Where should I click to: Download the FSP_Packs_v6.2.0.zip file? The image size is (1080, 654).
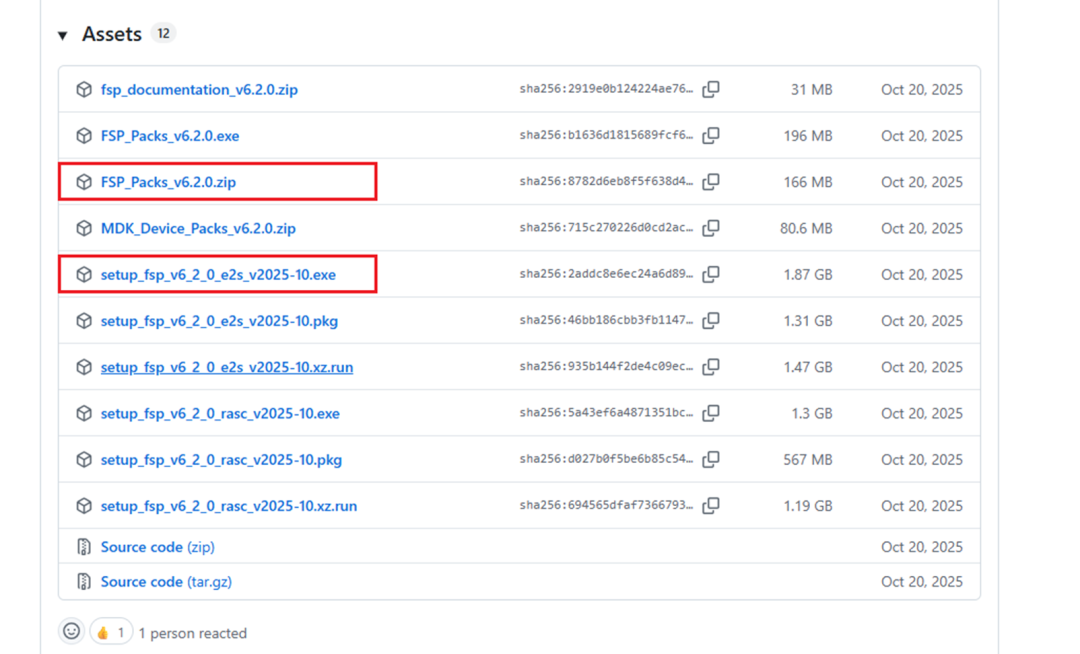pyautogui.click(x=168, y=182)
